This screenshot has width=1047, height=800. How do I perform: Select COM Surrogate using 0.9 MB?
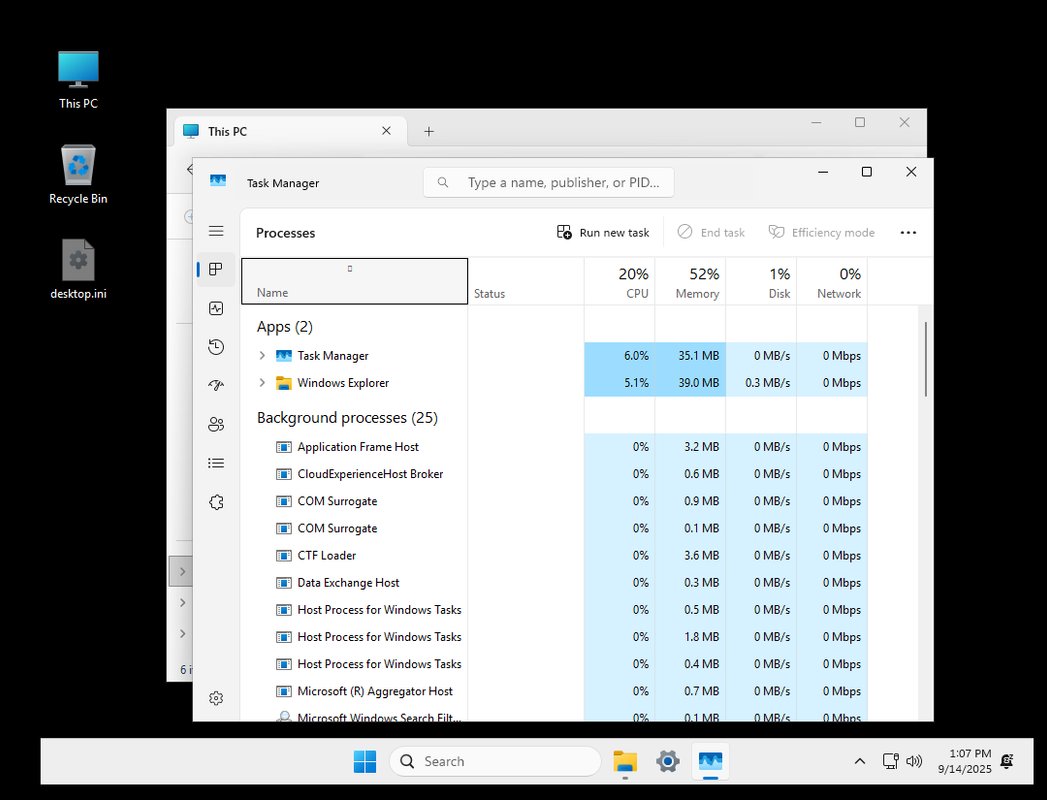554,501
